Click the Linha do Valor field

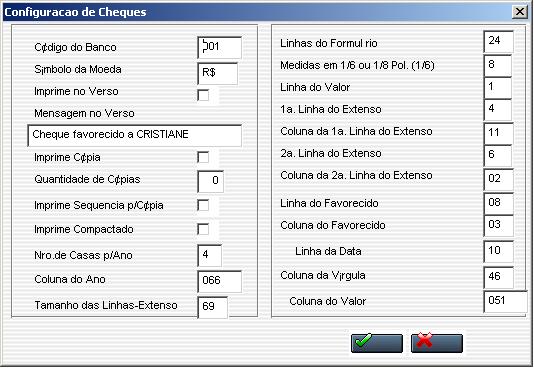point(498,88)
